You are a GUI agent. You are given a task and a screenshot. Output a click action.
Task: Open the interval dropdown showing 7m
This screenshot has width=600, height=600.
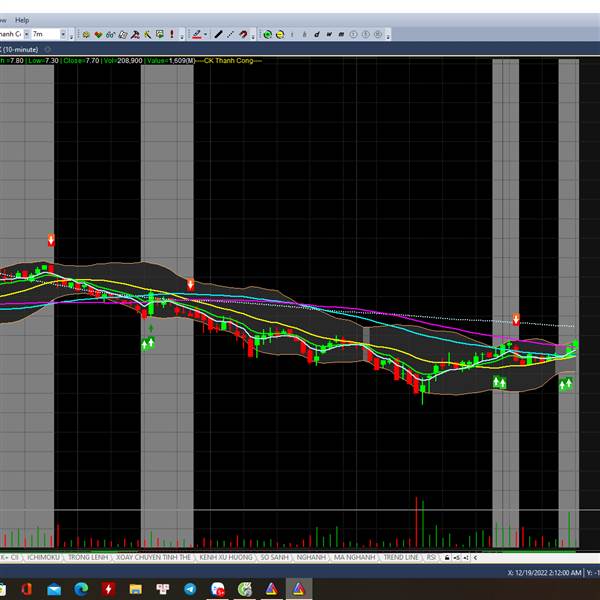pyautogui.click(x=63, y=34)
